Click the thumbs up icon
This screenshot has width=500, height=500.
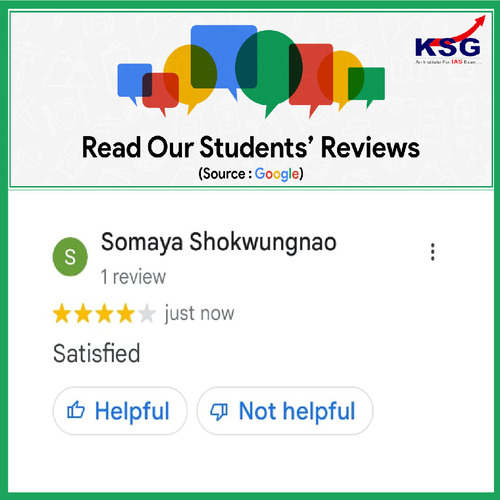coord(76,410)
